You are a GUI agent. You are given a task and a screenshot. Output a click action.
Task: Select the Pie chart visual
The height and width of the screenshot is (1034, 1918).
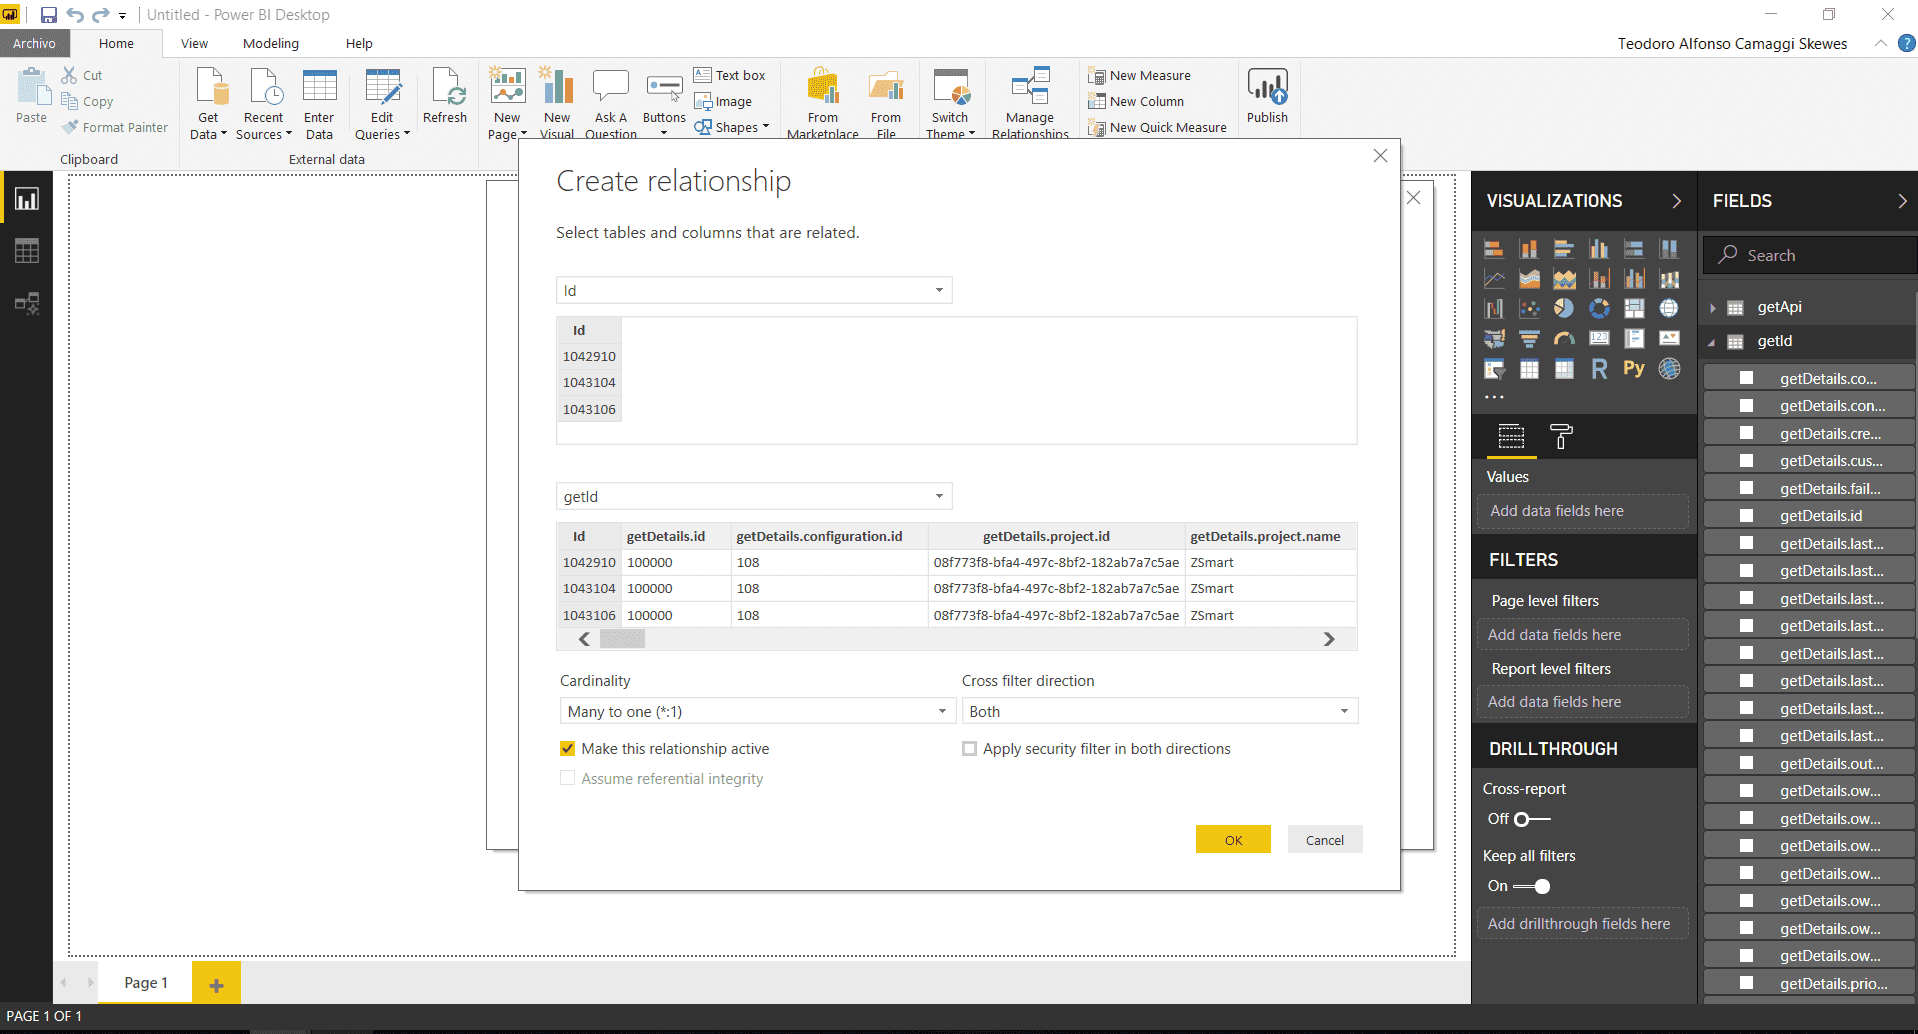coord(1564,308)
